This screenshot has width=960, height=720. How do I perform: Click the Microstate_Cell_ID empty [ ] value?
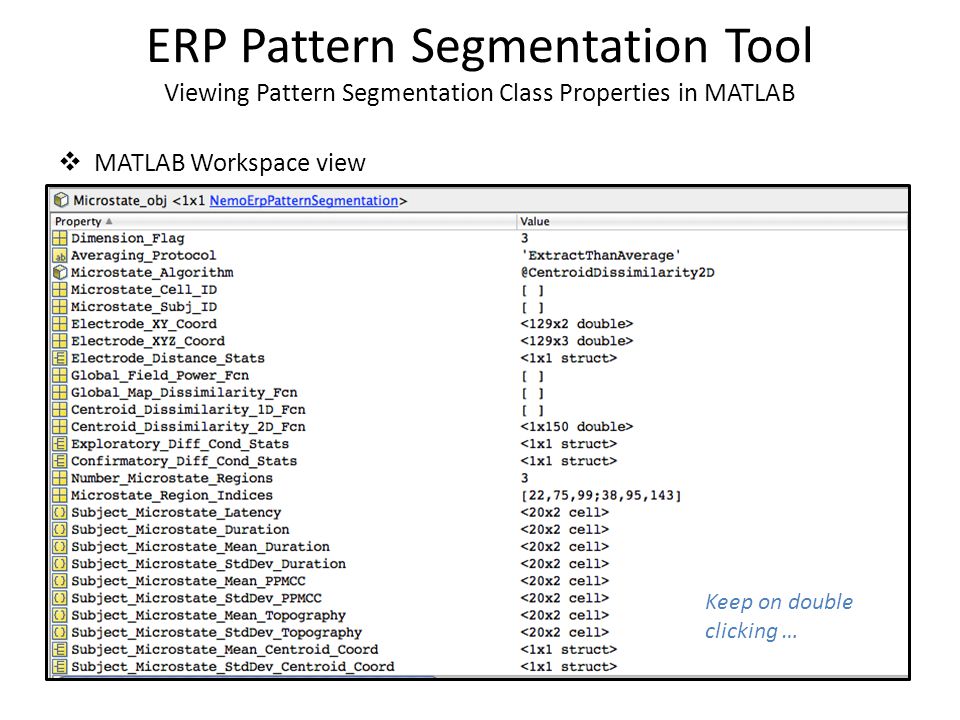click(533, 290)
